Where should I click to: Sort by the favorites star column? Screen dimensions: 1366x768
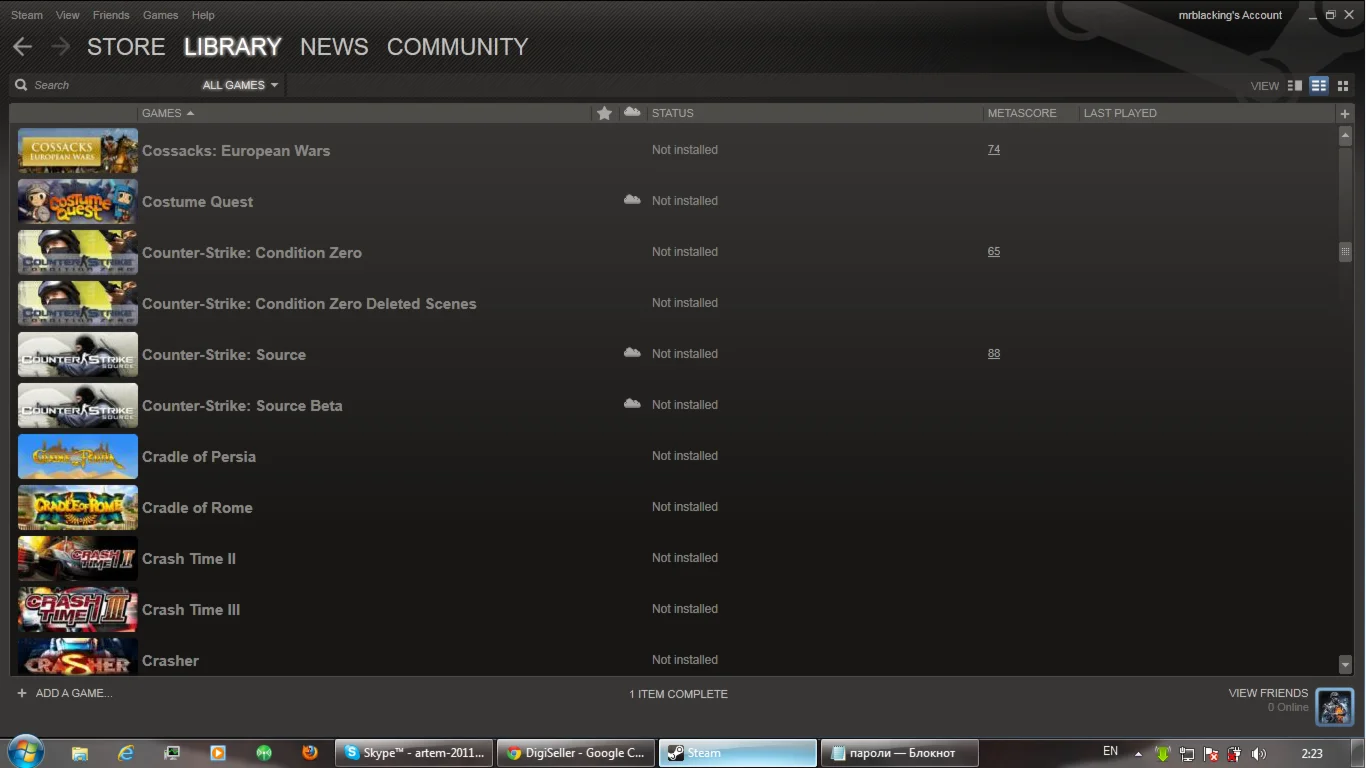[x=604, y=113]
